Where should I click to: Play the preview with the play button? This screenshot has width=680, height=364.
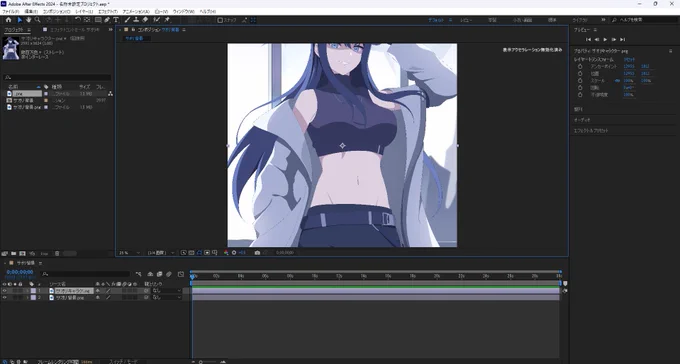point(605,39)
